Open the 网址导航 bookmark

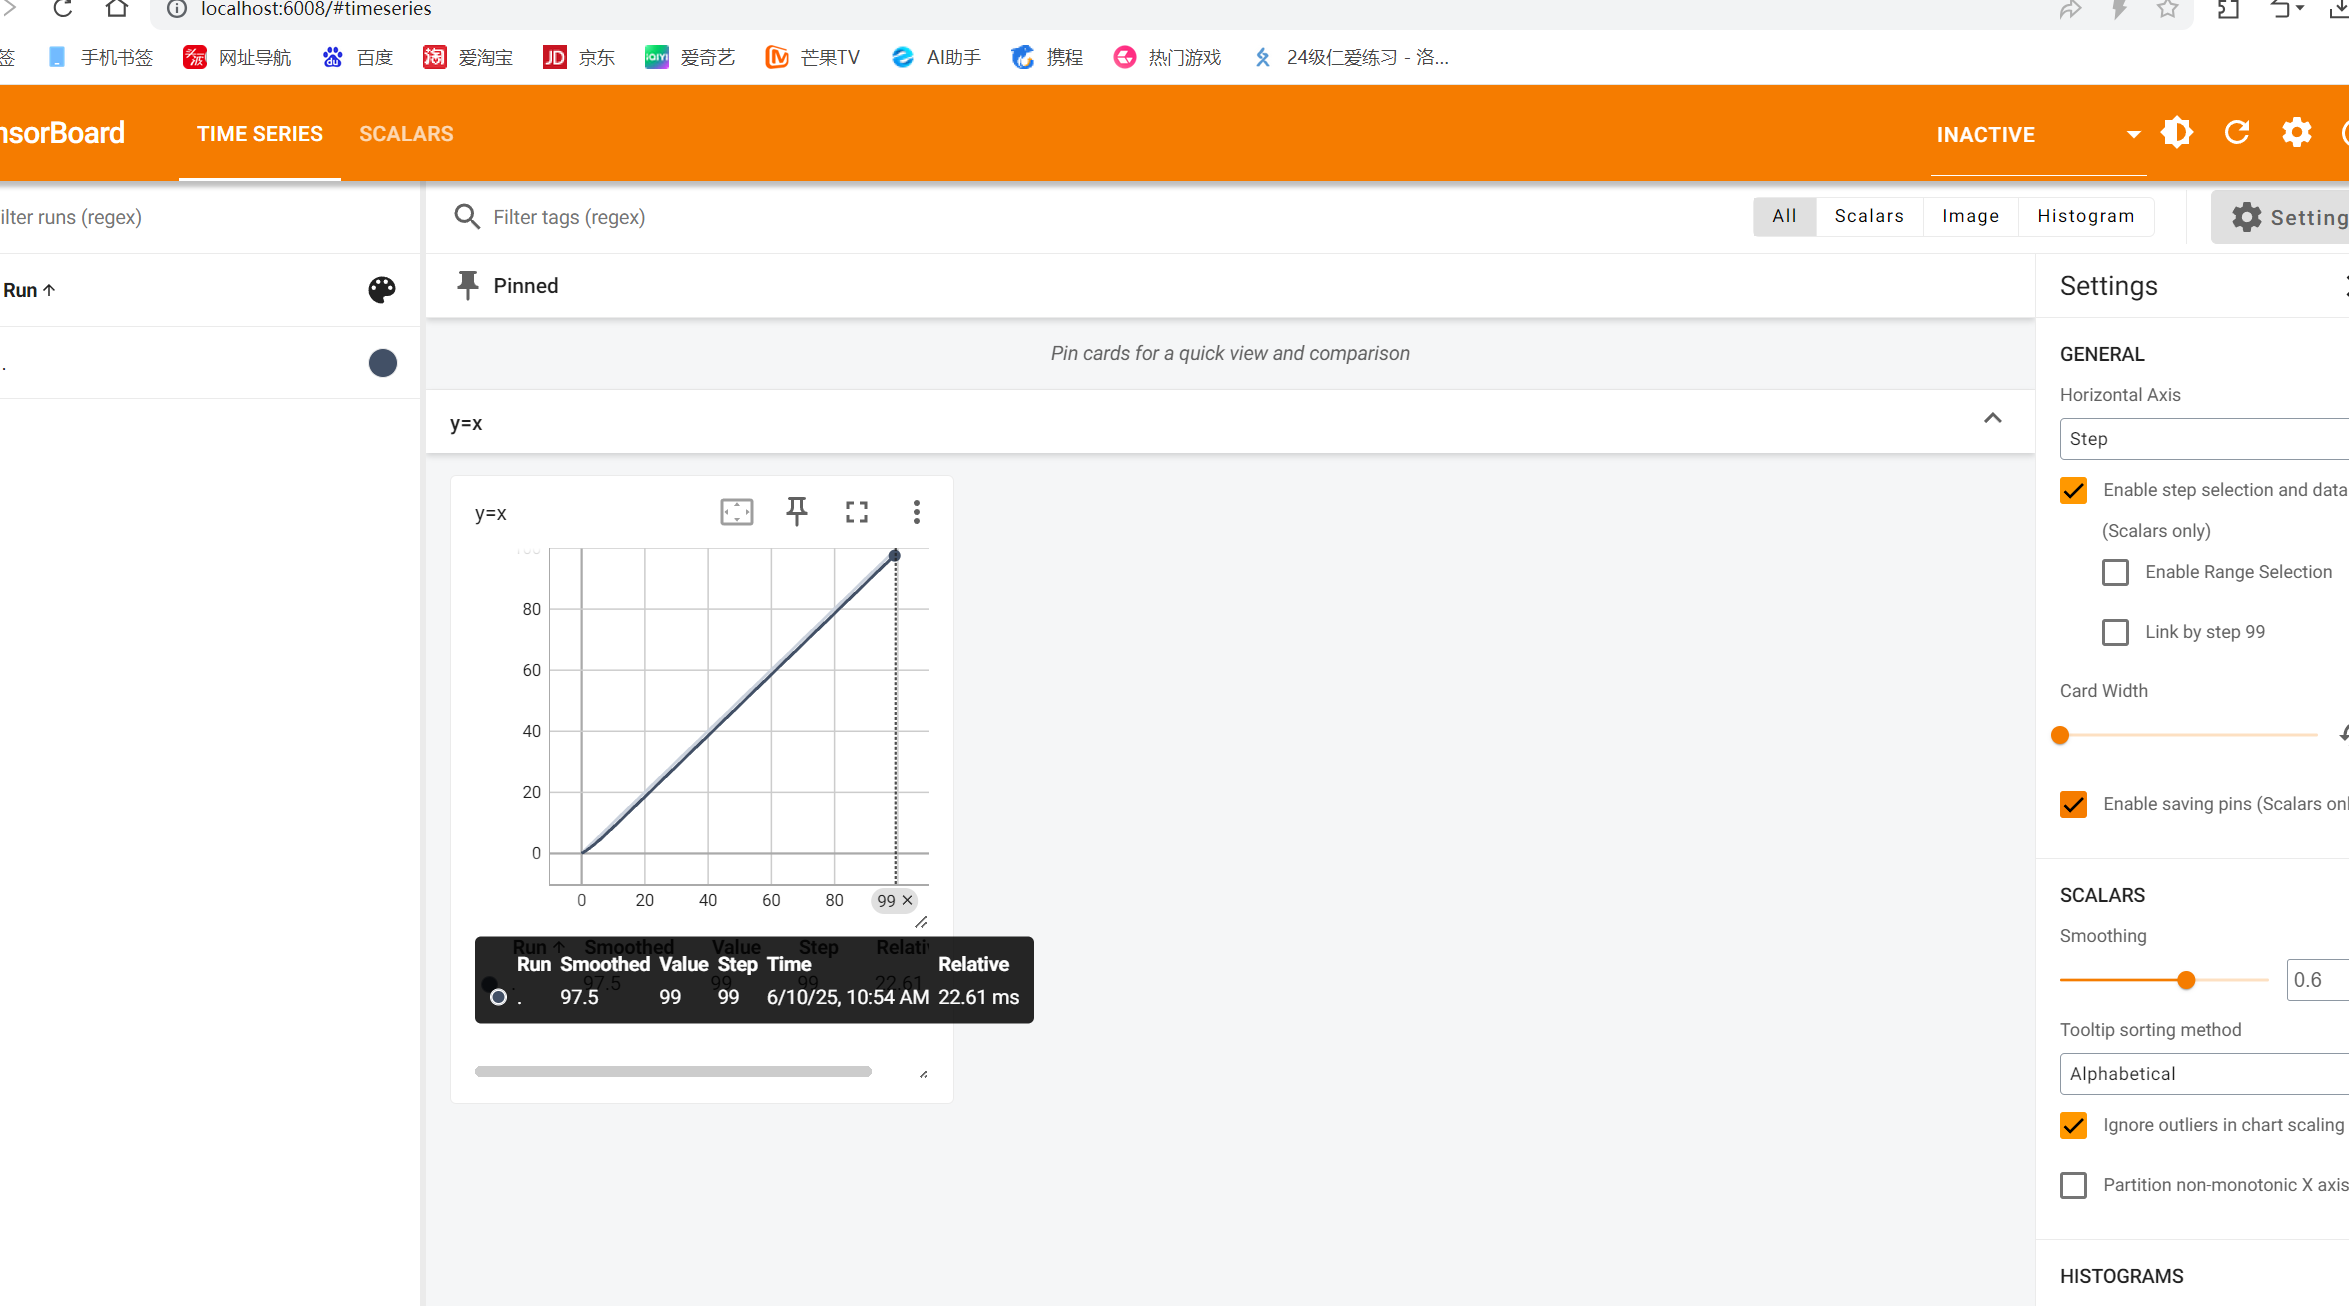coord(237,57)
